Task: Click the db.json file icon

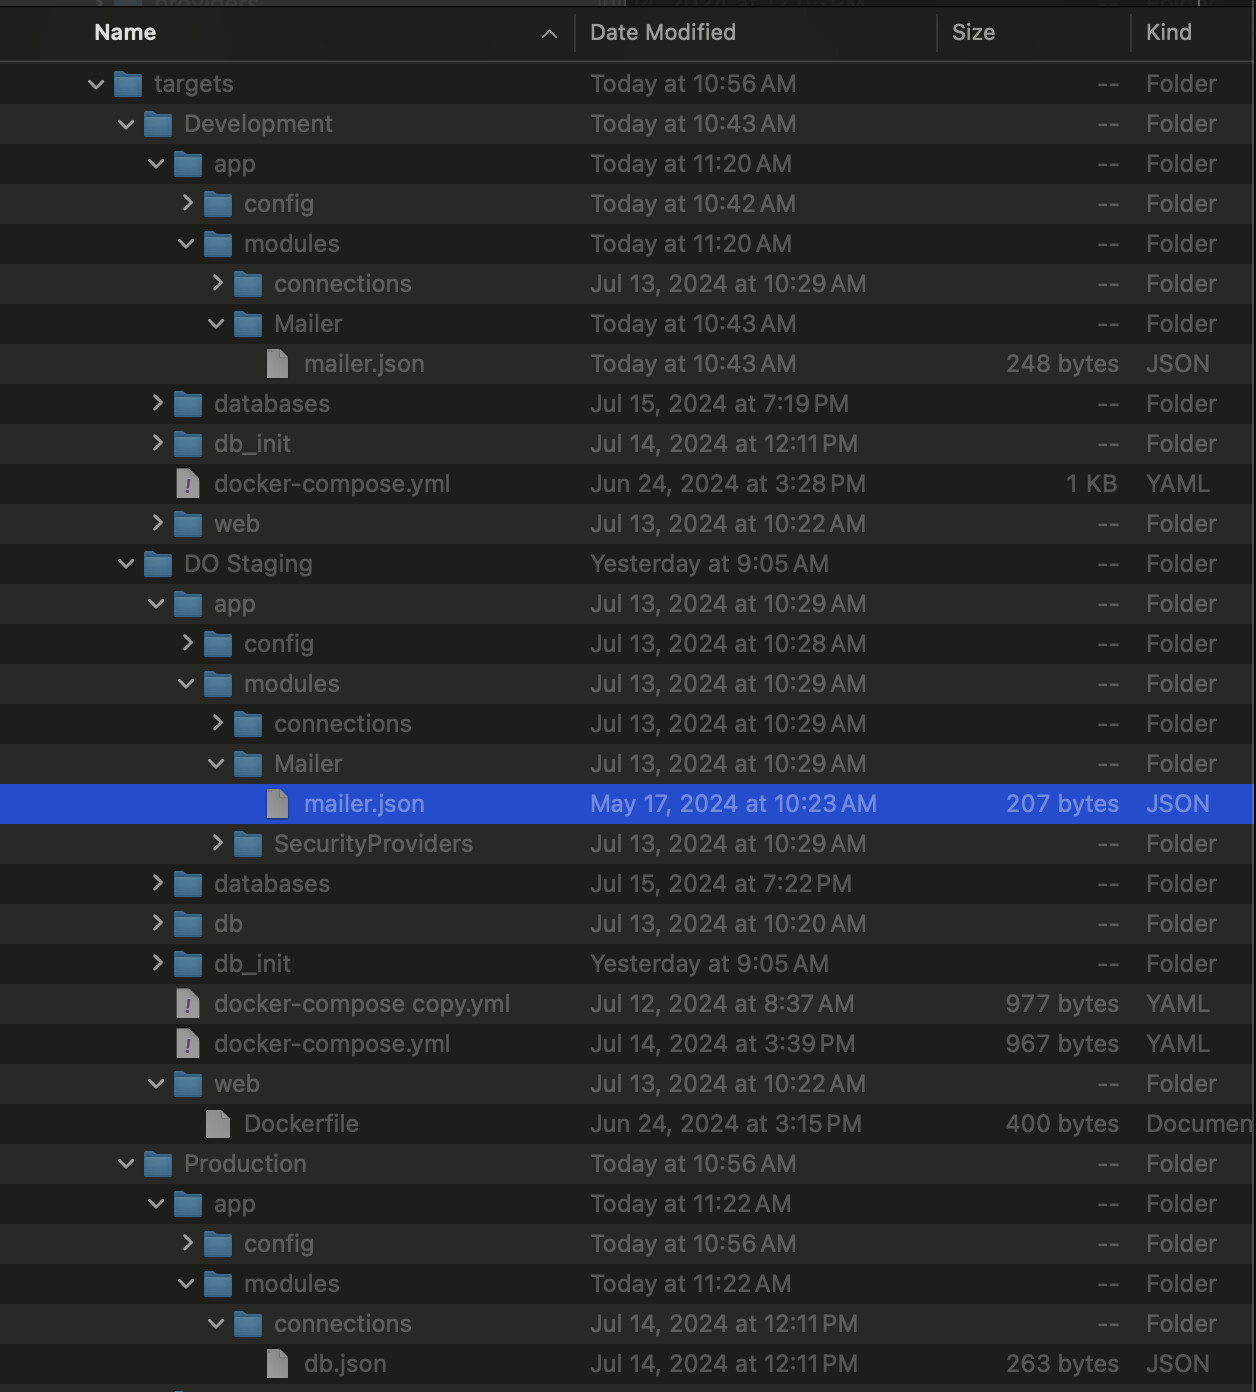Action: click(x=278, y=1364)
